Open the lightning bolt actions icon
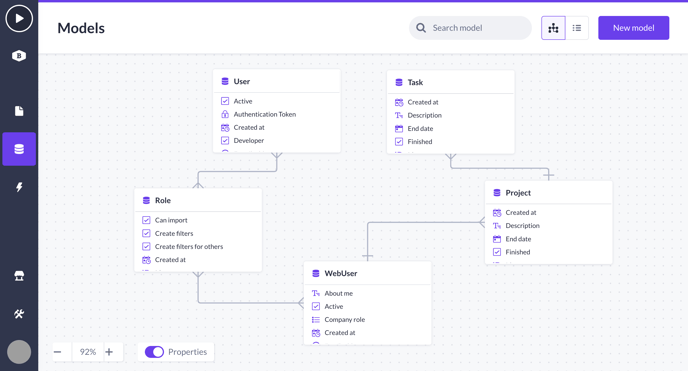The image size is (688, 371). (x=19, y=187)
